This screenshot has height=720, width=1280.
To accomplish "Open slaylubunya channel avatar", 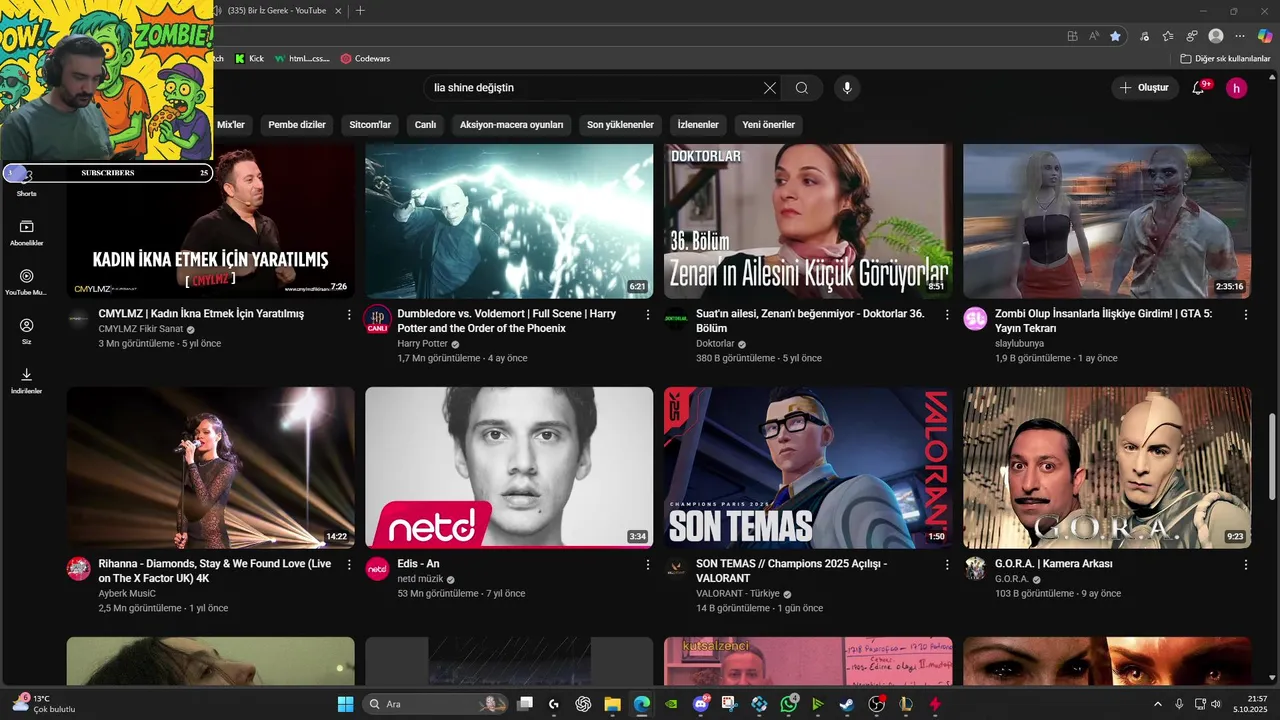I will pyautogui.click(x=975, y=318).
